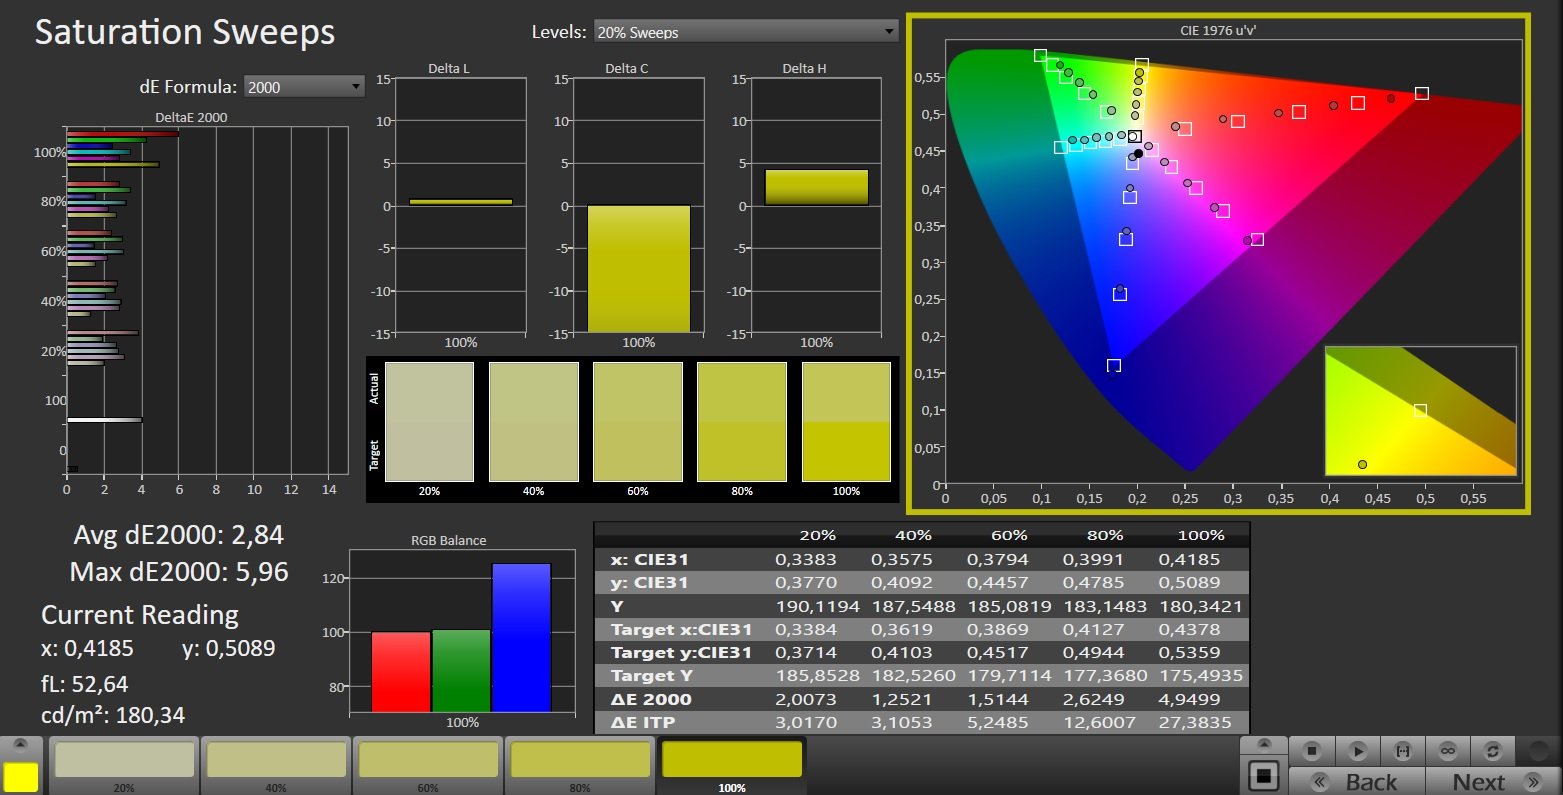
Task: Click the stop measurement button
Action: pos(1312,750)
